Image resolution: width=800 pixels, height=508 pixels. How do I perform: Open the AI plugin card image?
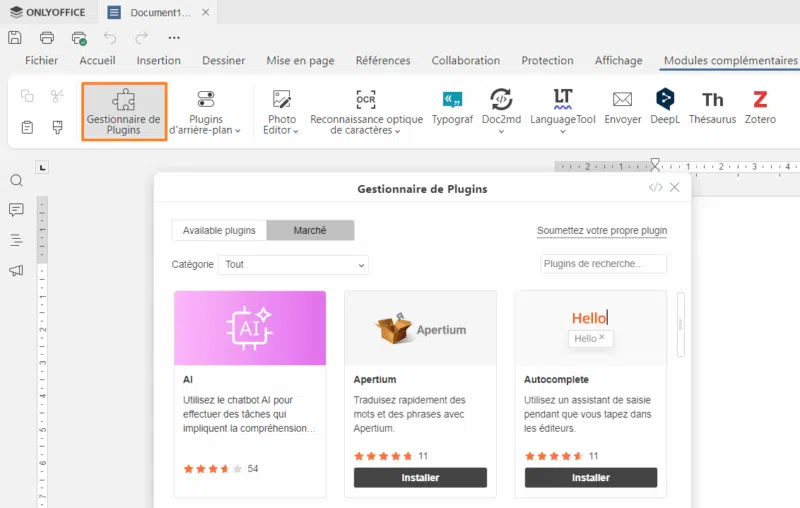click(250, 328)
